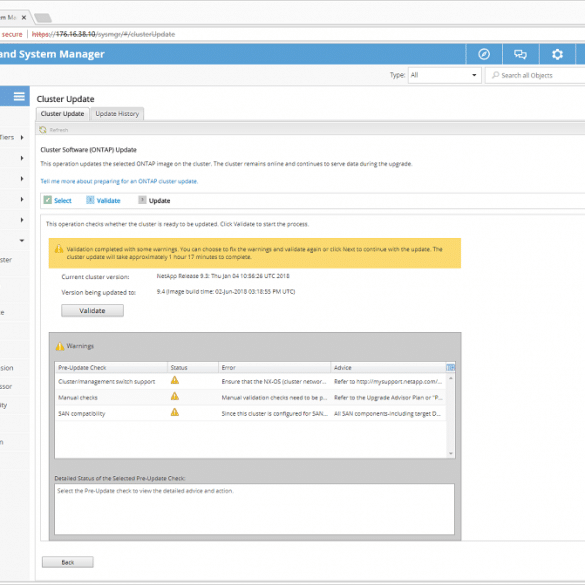Click the Select step checkmark icon
Image resolution: width=585 pixels, height=585 pixels.
[x=47, y=200]
